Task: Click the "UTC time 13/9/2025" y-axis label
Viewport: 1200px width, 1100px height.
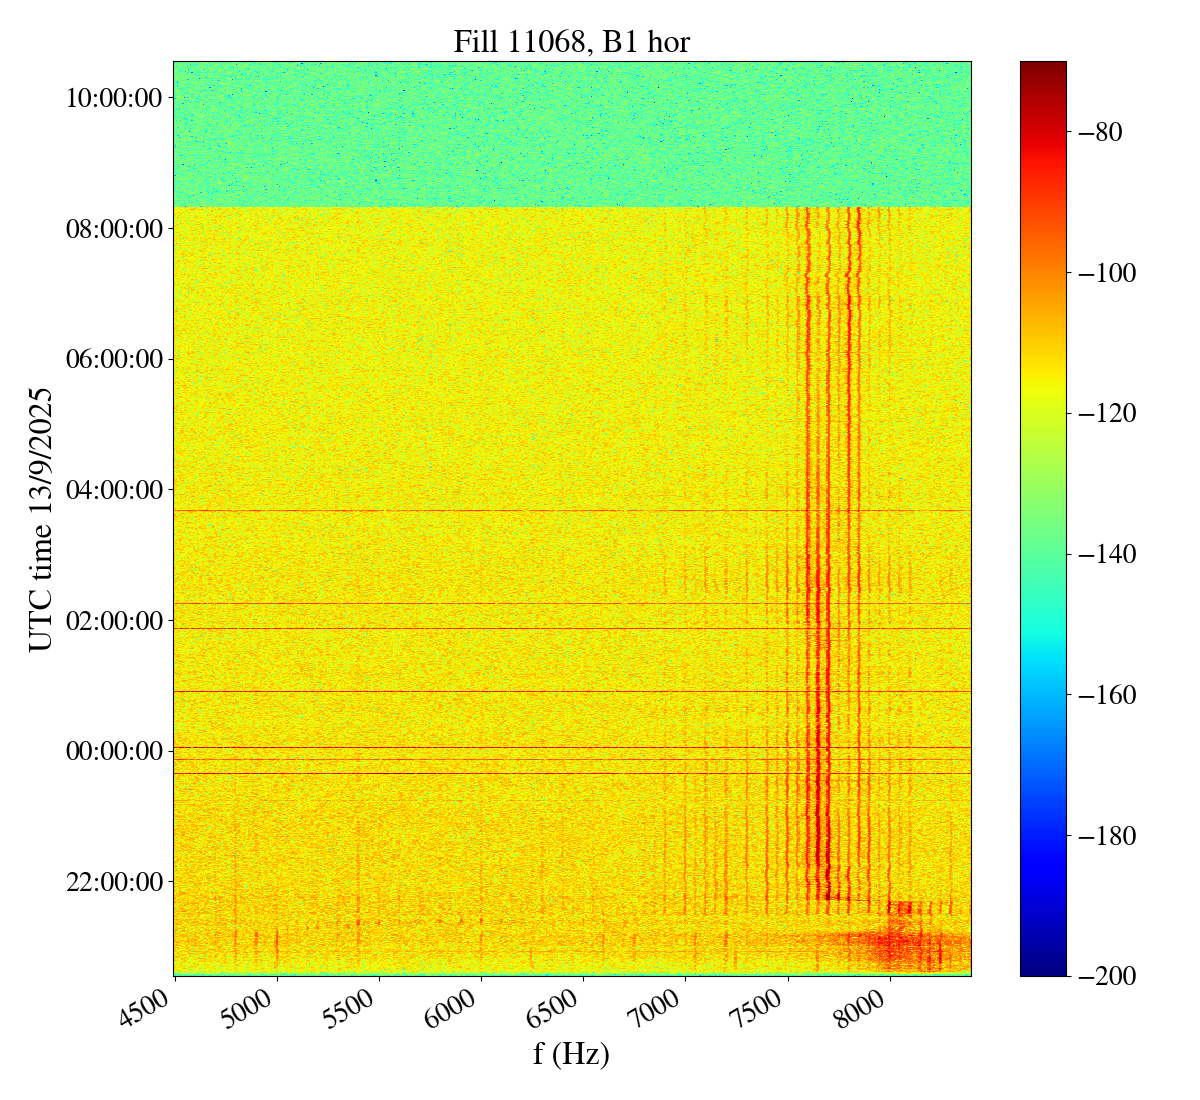Action: click(41, 519)
